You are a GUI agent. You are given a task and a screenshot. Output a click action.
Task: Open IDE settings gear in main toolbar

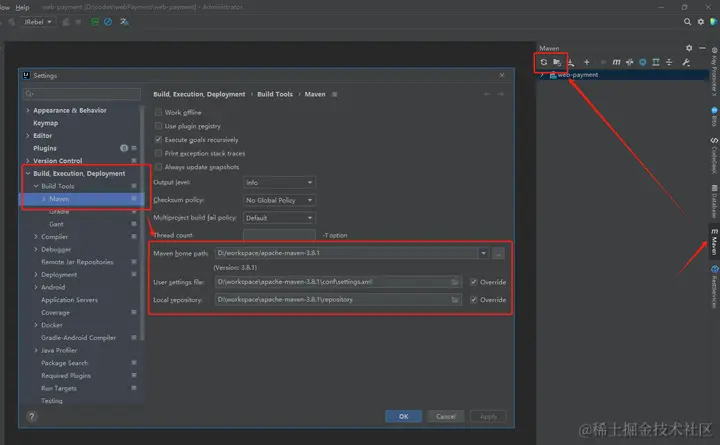[x=701, y=22]
